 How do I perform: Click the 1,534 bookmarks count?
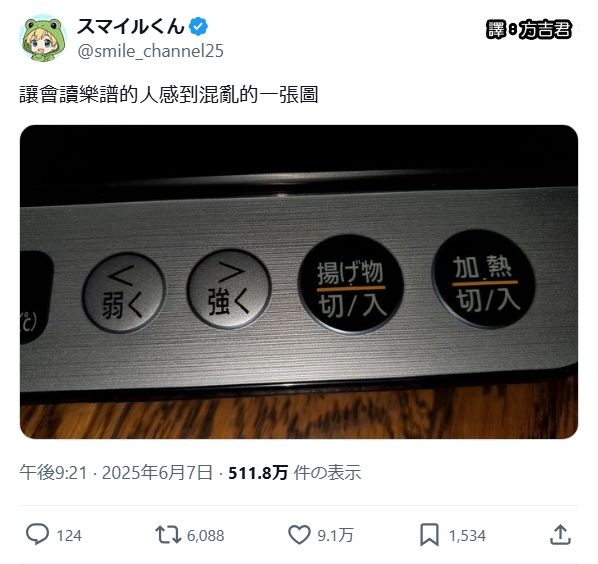[467, 535]
